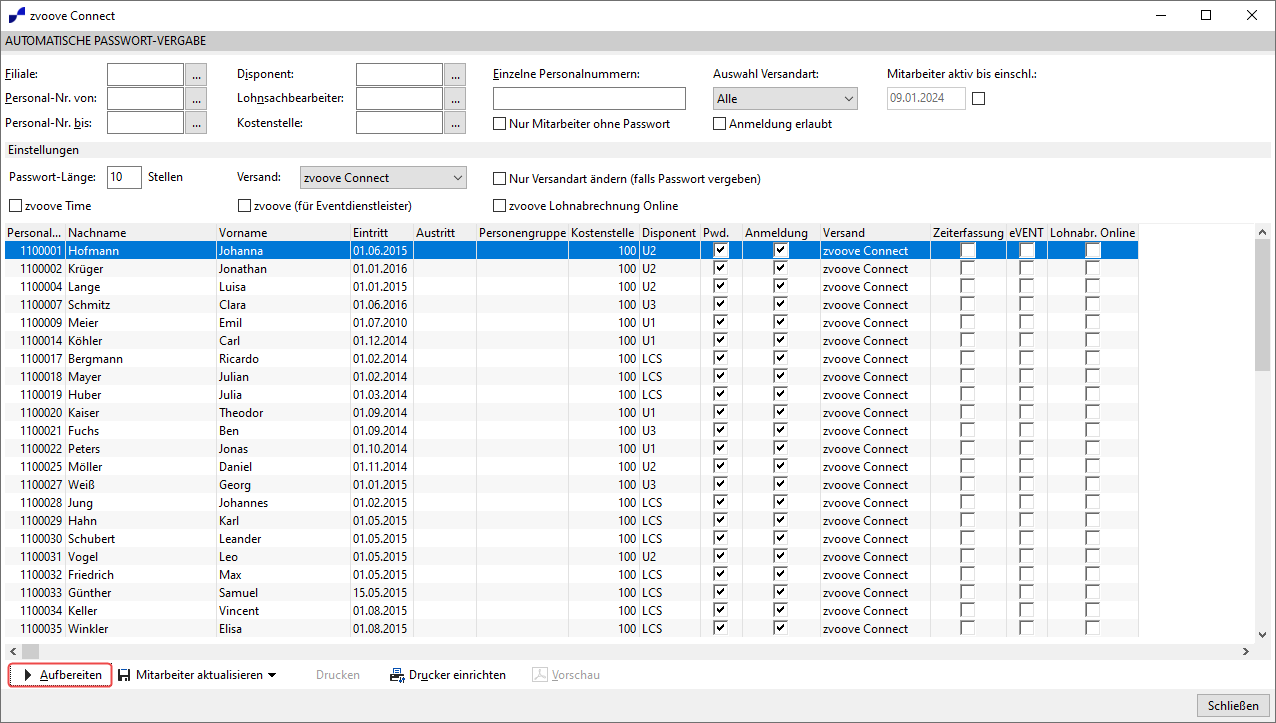Expand the Mitarbeiter aktualisieren dropdown arrow
The height and width of the screenshot is (723, 1276).
270,674
